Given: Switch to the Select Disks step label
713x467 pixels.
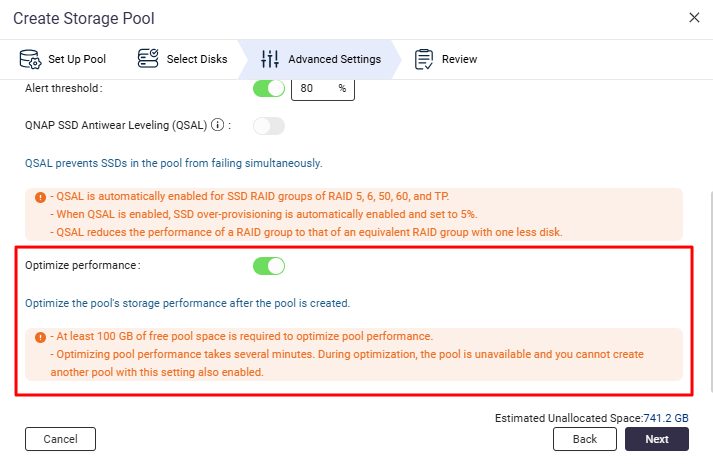Looking at the screenshot, I should pos(197,59).
